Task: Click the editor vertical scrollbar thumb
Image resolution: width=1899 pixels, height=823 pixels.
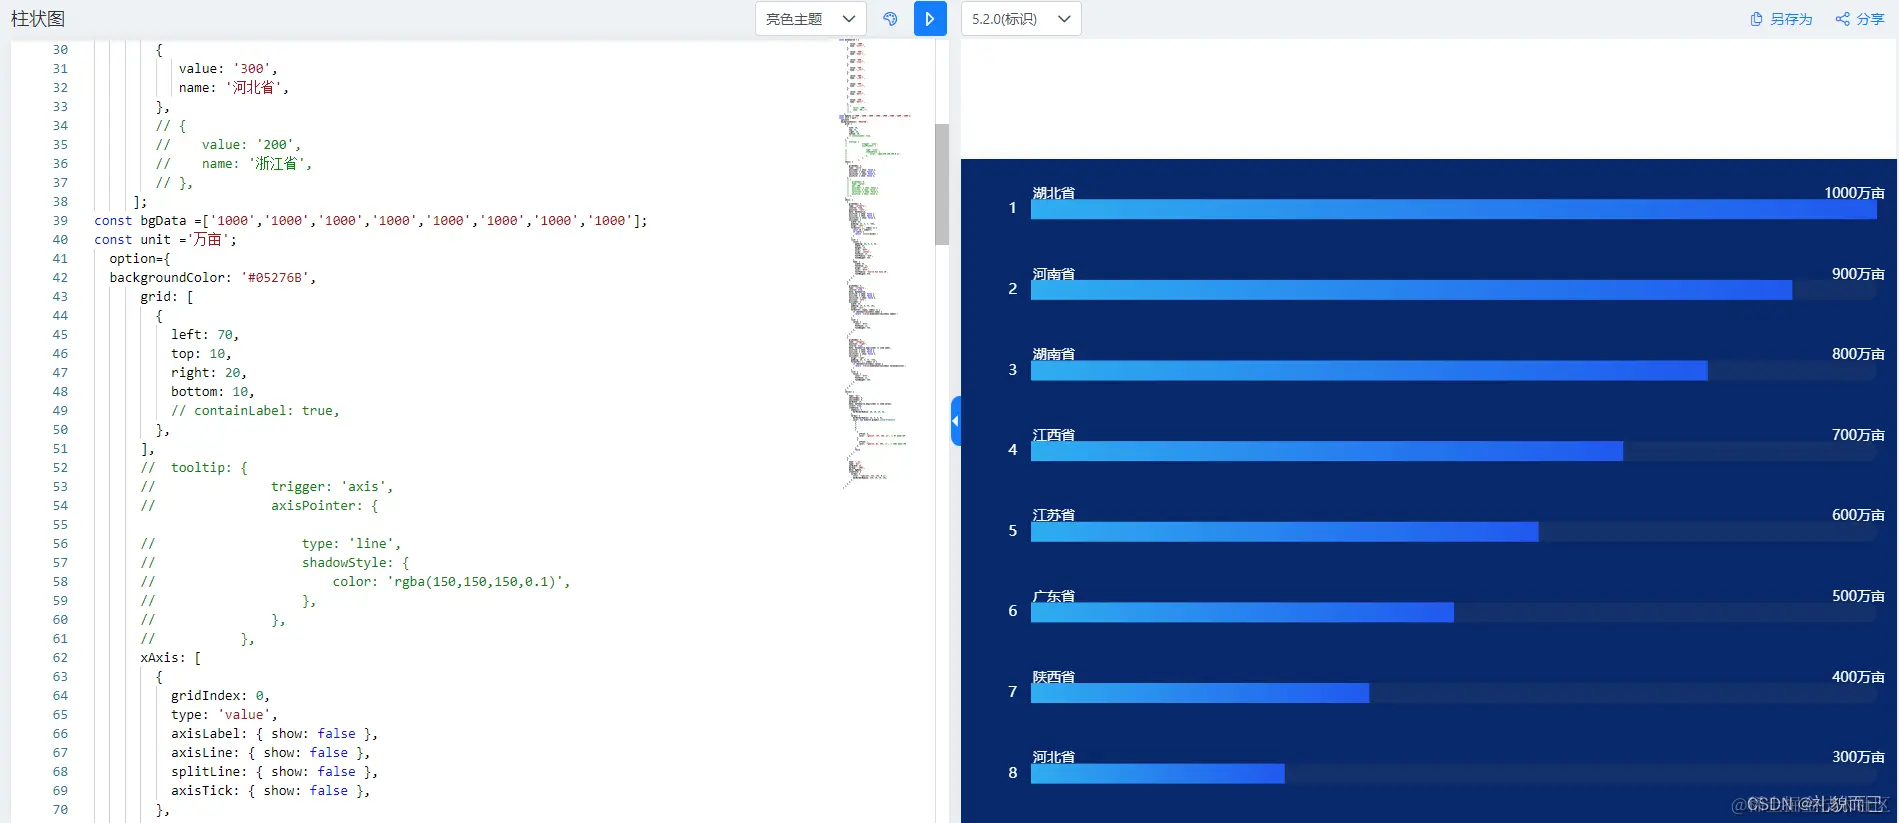Action: coord(942,184)
